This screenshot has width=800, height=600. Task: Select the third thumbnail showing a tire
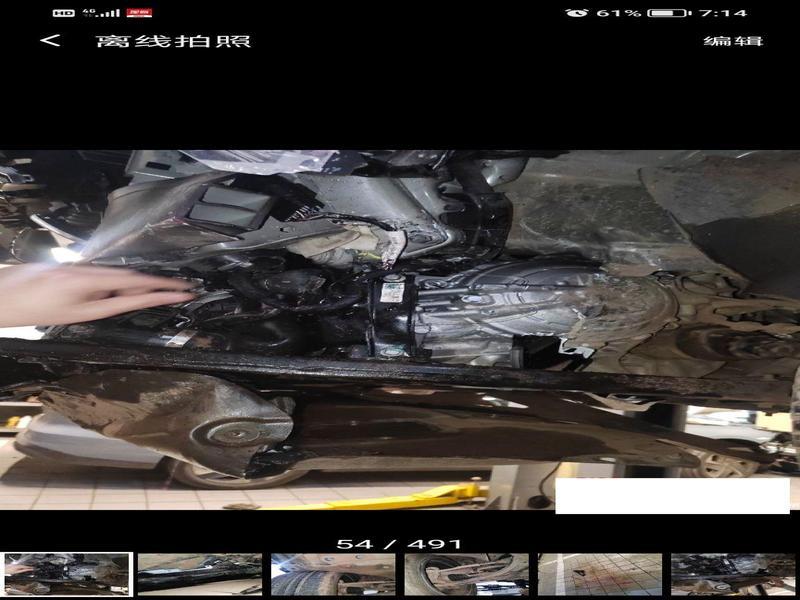click(x=333, y=574)
